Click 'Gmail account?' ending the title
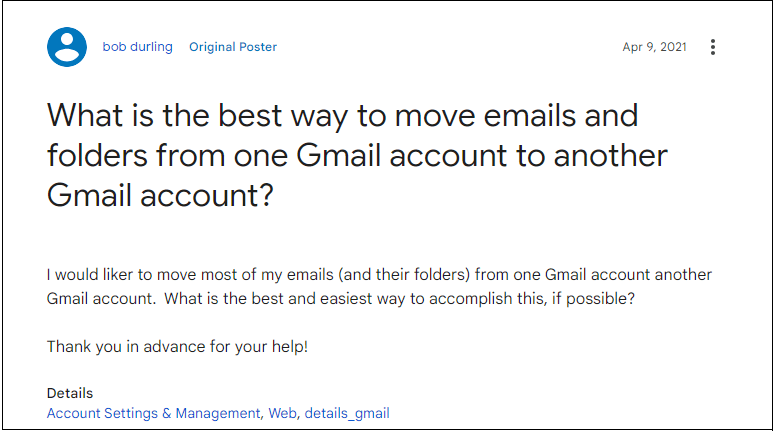 pyautogui.click(x=160, y=196)
